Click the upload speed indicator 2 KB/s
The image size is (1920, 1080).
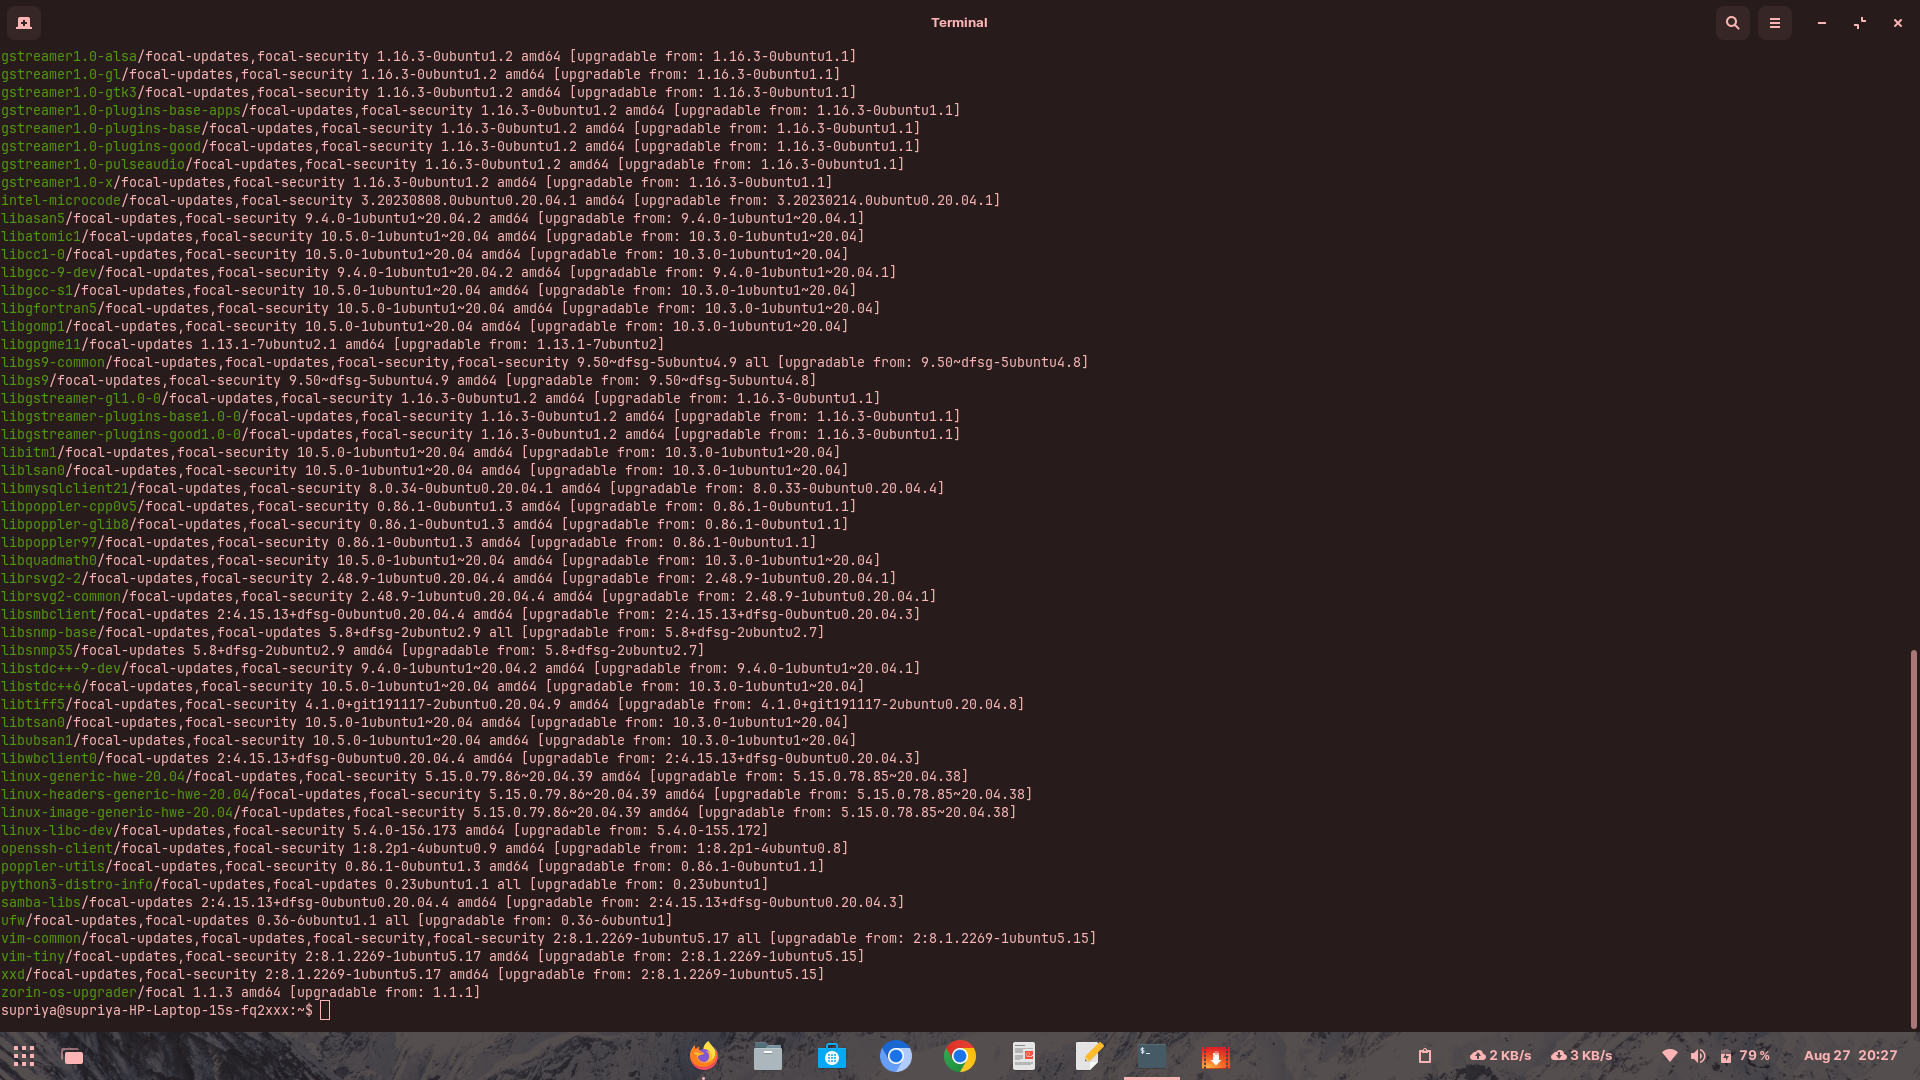click(1500, 1056)
